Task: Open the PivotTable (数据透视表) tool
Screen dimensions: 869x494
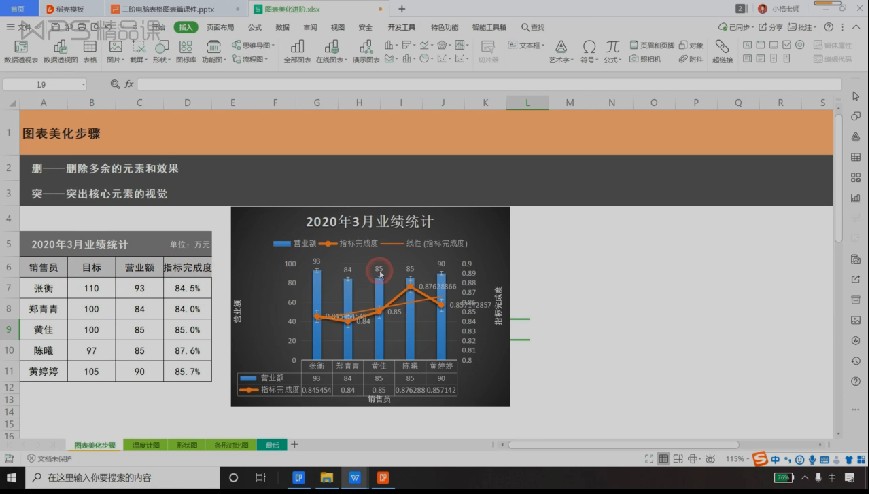Action: click(21, 52)
